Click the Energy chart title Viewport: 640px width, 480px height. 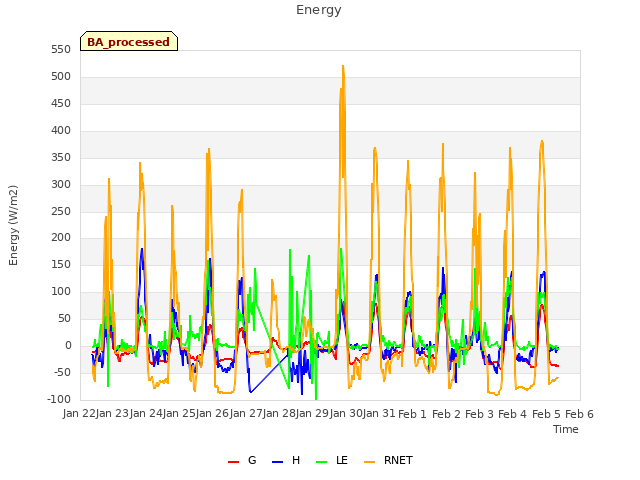coord(319,10)
